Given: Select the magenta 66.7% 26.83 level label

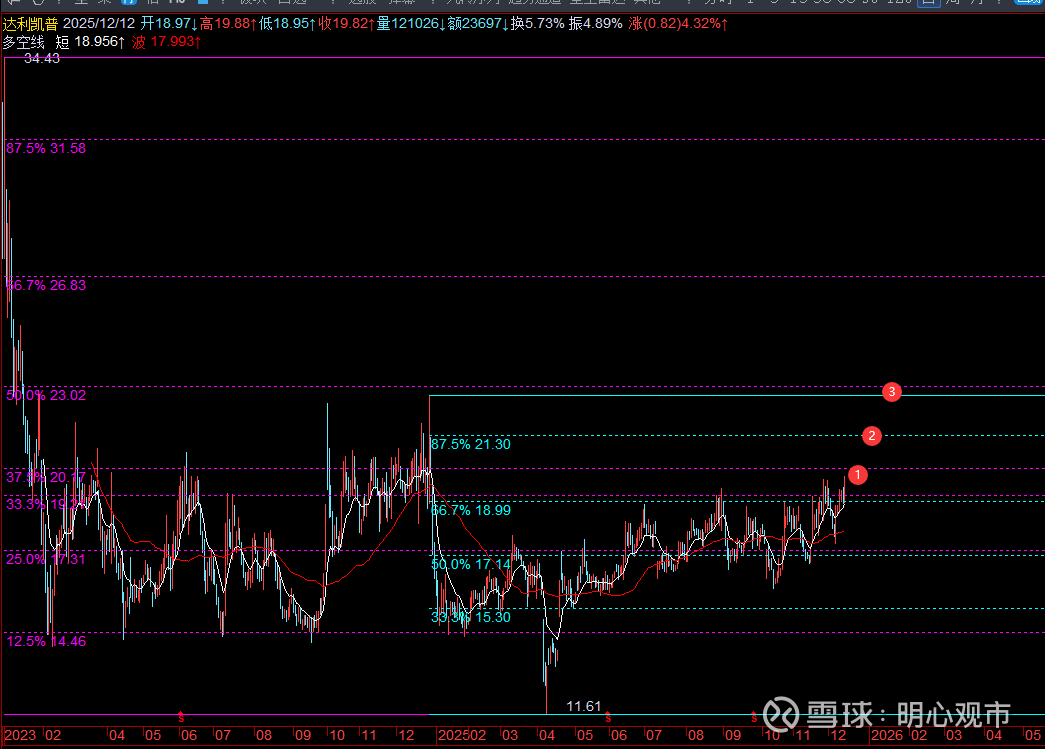Looking at the screenshot, I should point(46,285).
